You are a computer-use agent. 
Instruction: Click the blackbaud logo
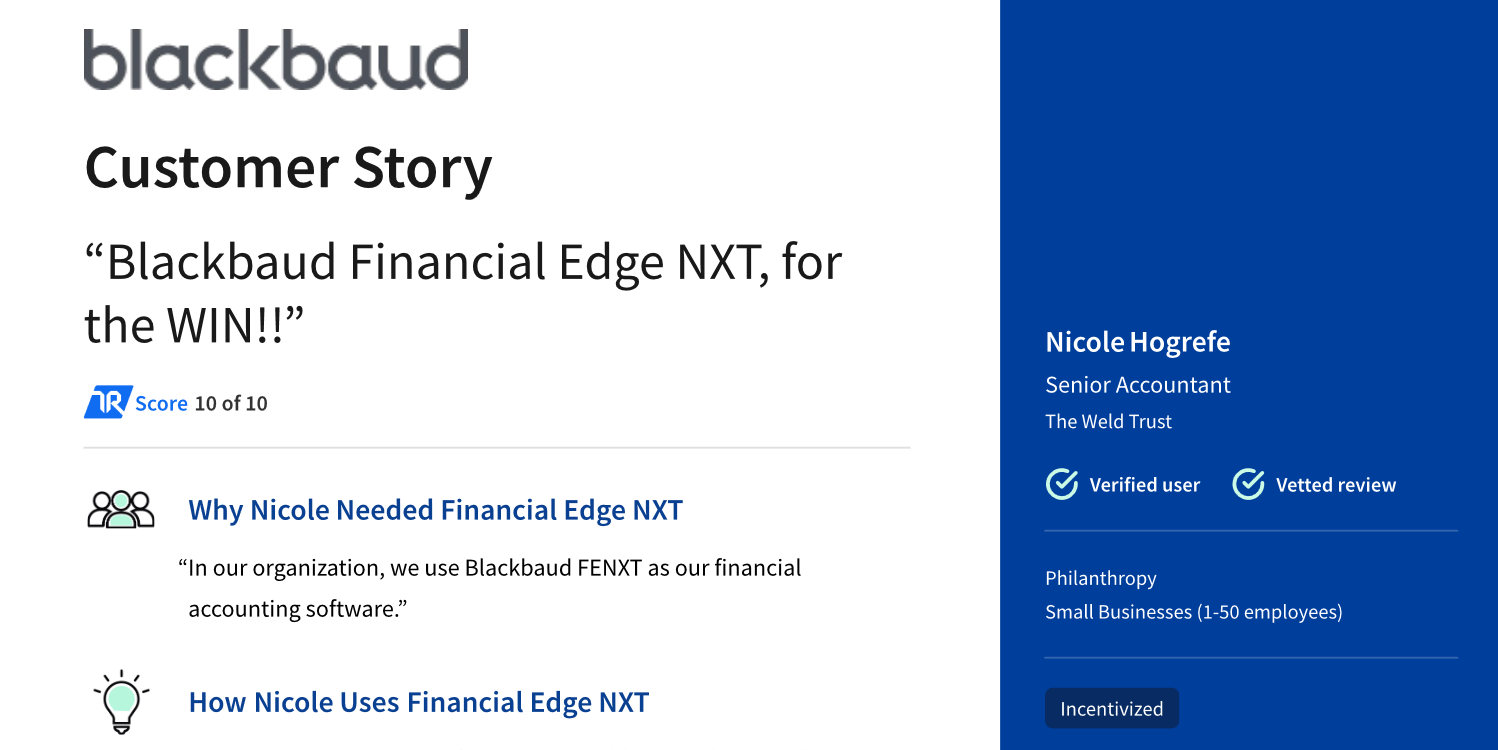[x=276, y=60]
